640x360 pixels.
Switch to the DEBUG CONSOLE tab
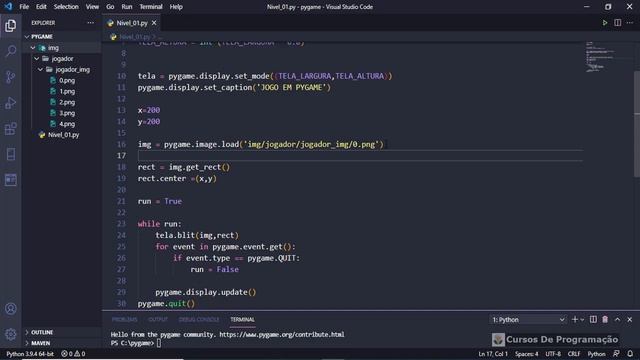coord(199,320)
